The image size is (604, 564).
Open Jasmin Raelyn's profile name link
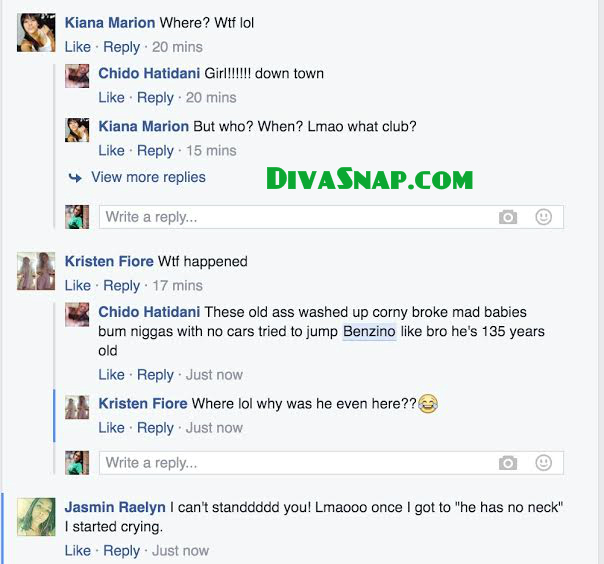pyautogui.click(x=115, y=507)
